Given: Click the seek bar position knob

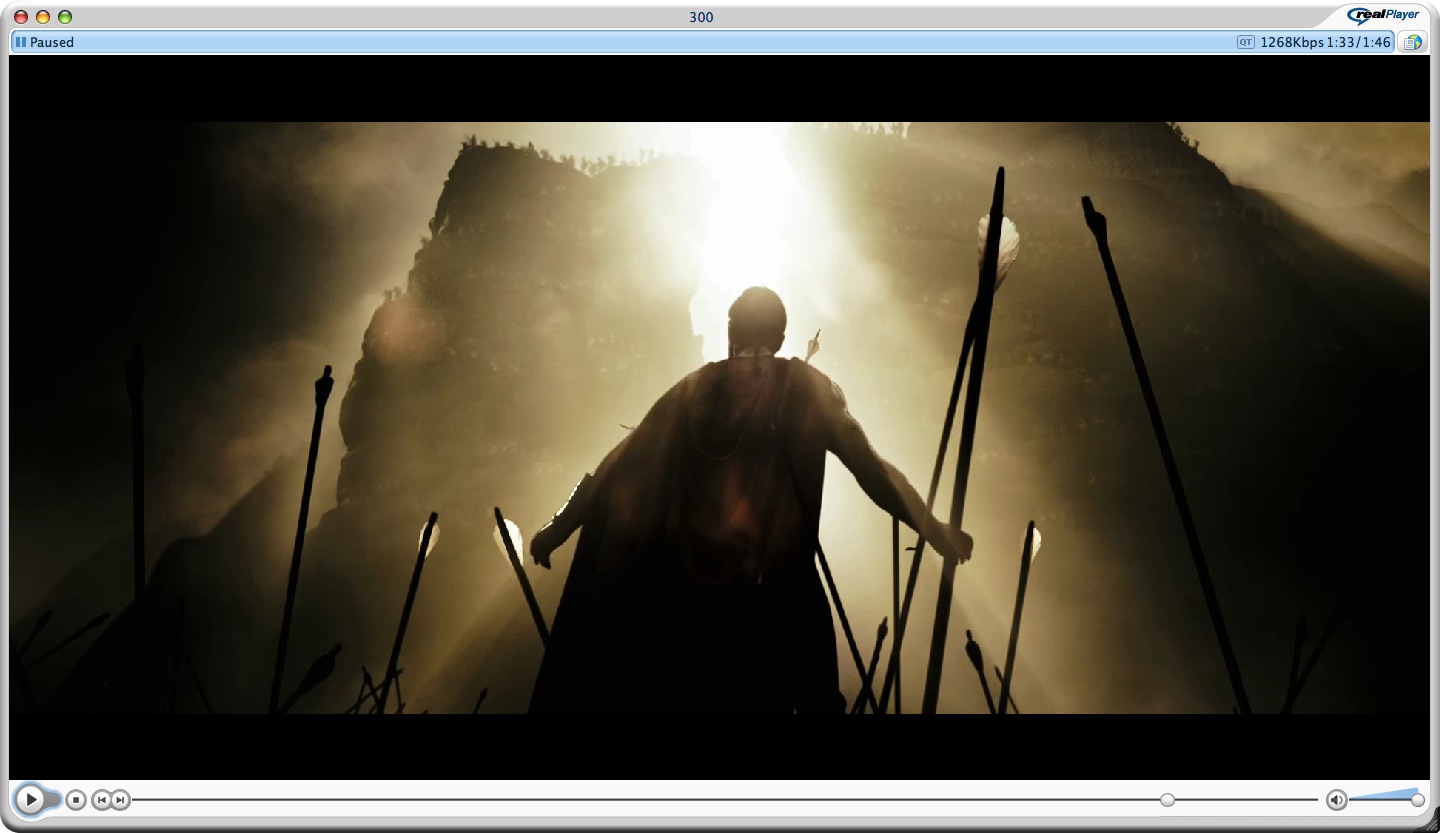Looking at the screenshot, I should (x=1167, y=800).
